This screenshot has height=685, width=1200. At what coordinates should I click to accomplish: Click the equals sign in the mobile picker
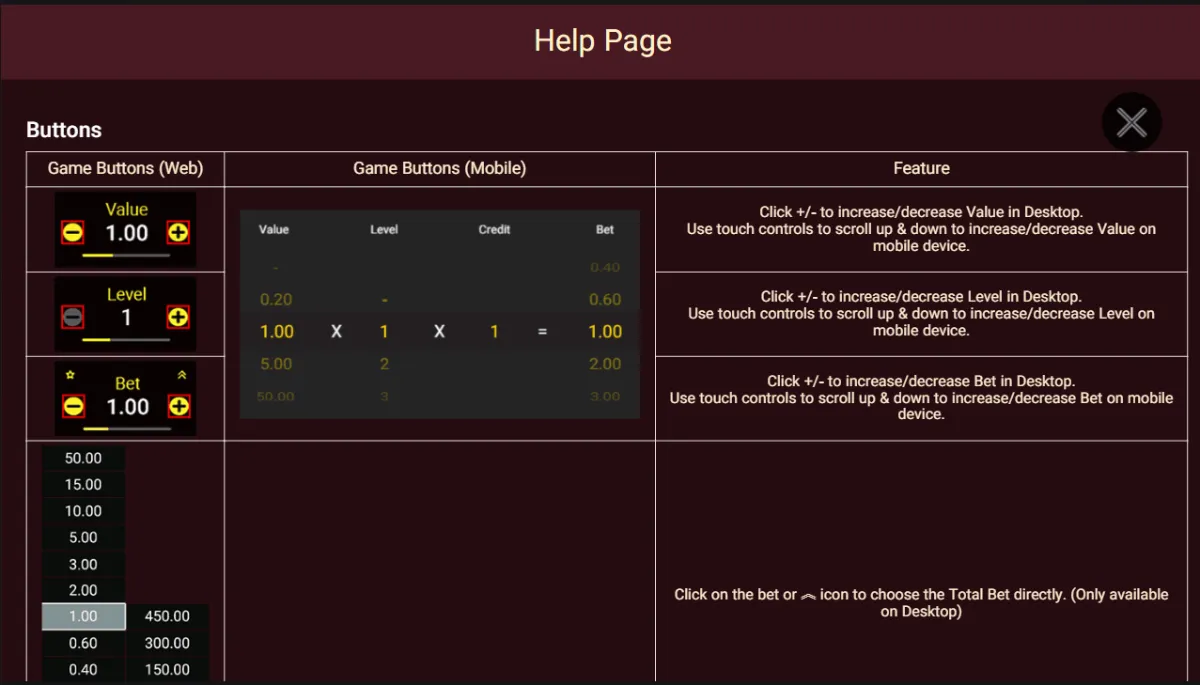(x=542, y=331)
